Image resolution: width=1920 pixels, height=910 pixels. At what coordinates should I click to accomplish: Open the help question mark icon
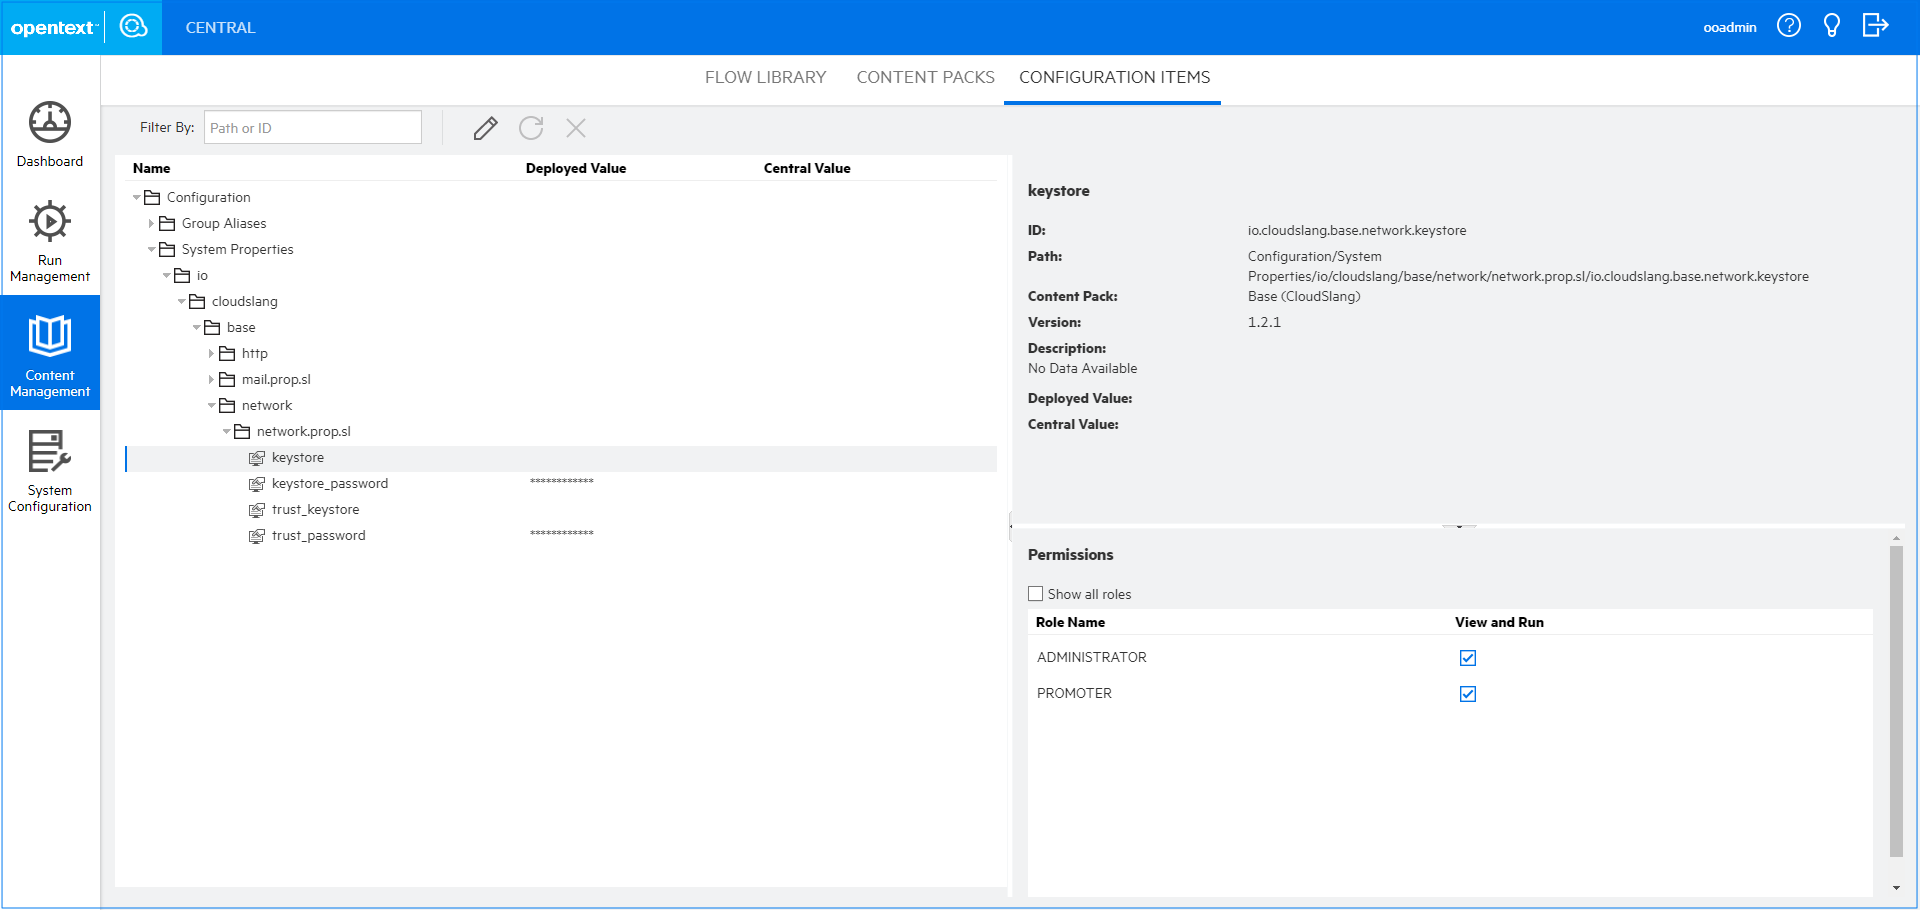click(x=1789, y=25)
